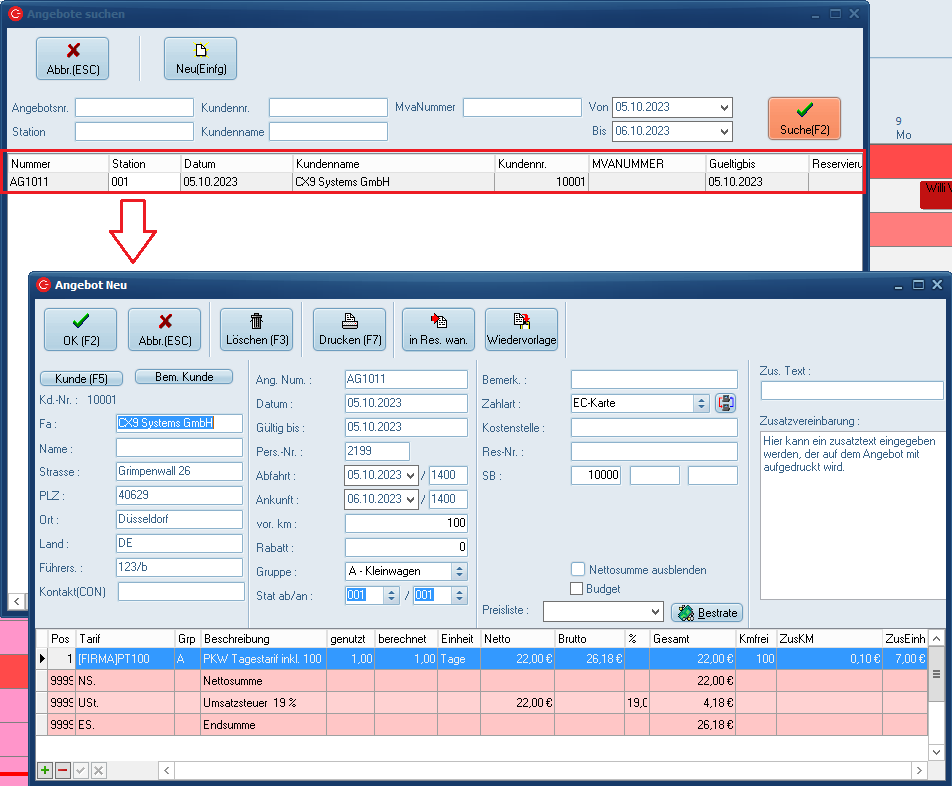This screenshot has height=786, width=952.
Task: Remove a row with the red minus icon
Action: coord(62,770)
